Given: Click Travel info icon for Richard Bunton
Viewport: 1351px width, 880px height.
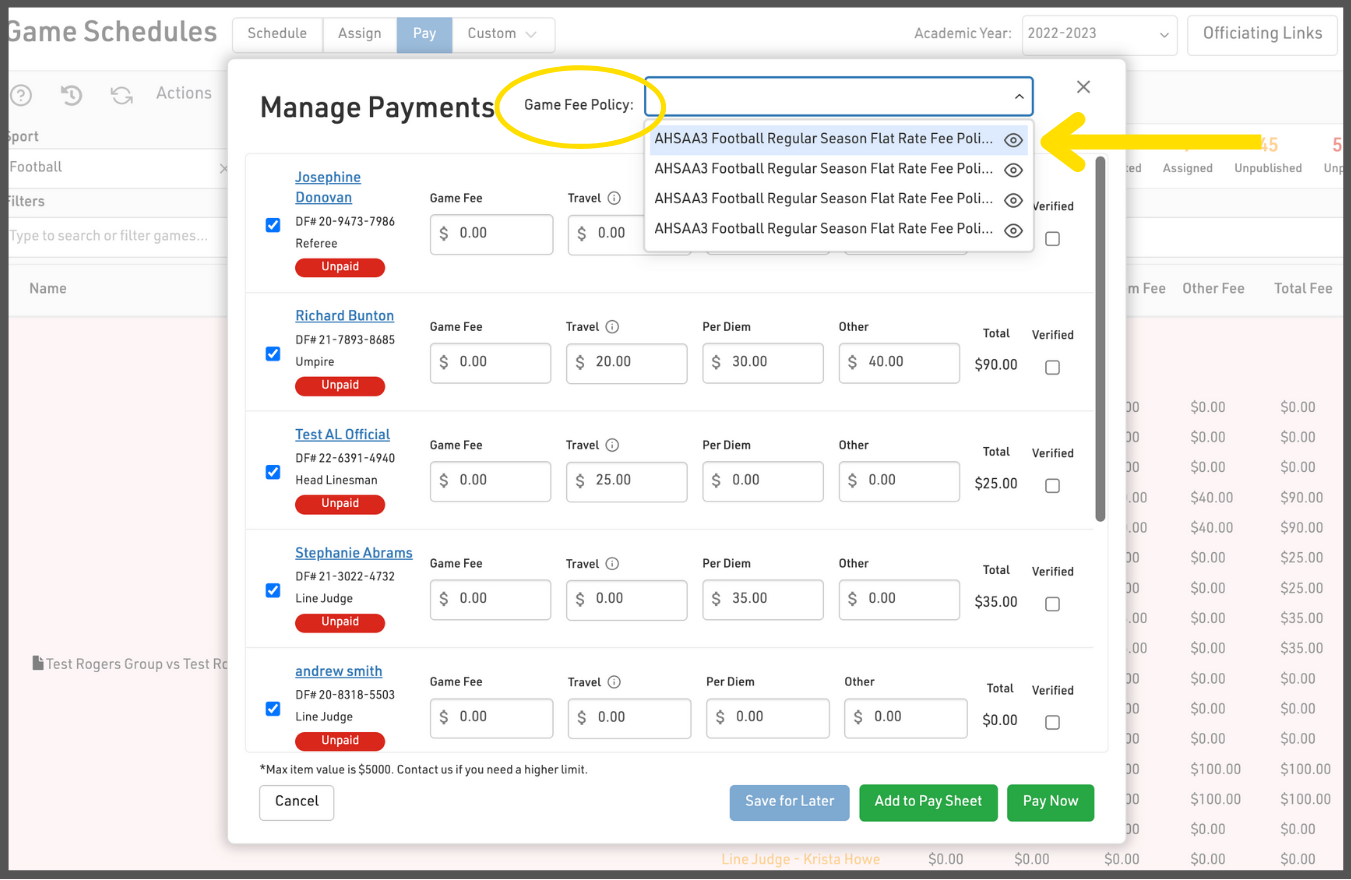Looking at the screenshot, I should [612, 327].
